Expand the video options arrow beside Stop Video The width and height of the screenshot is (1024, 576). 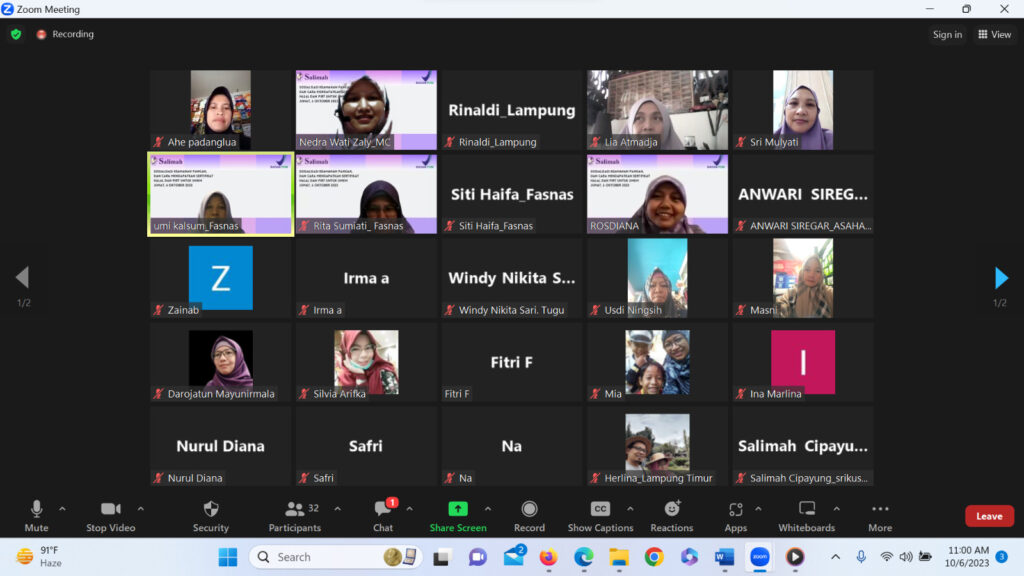point(140,508)
